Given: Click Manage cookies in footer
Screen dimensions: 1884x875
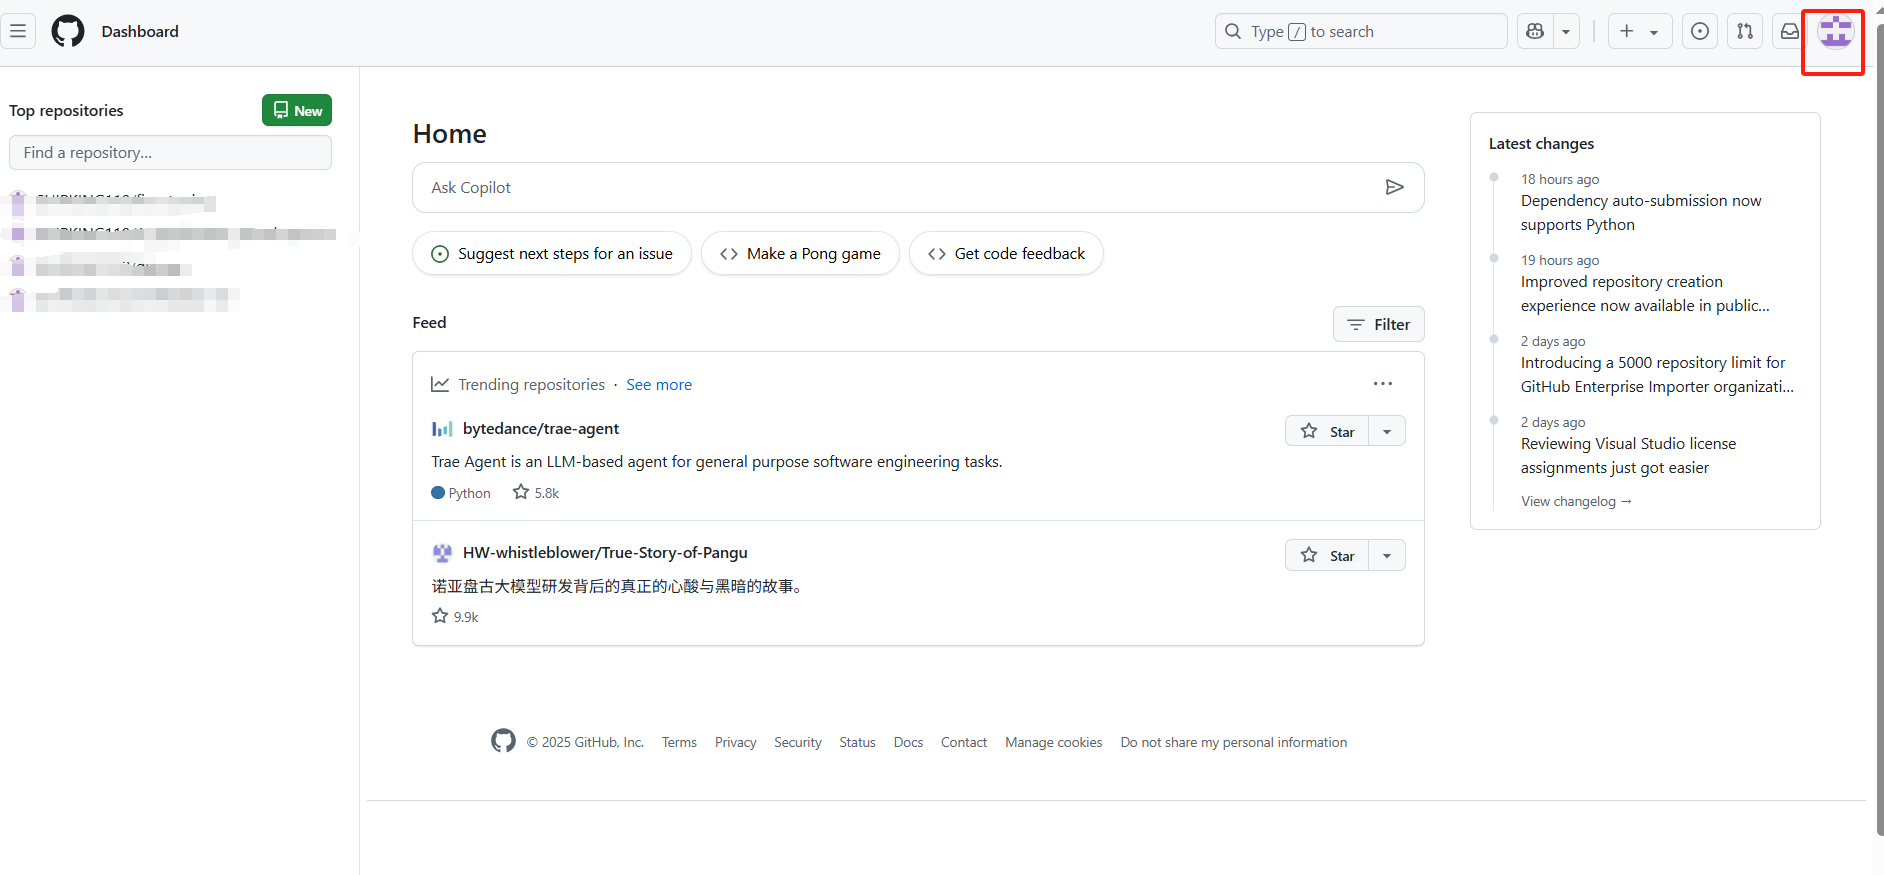Looking at the screenshot, I should (1054, 742).
